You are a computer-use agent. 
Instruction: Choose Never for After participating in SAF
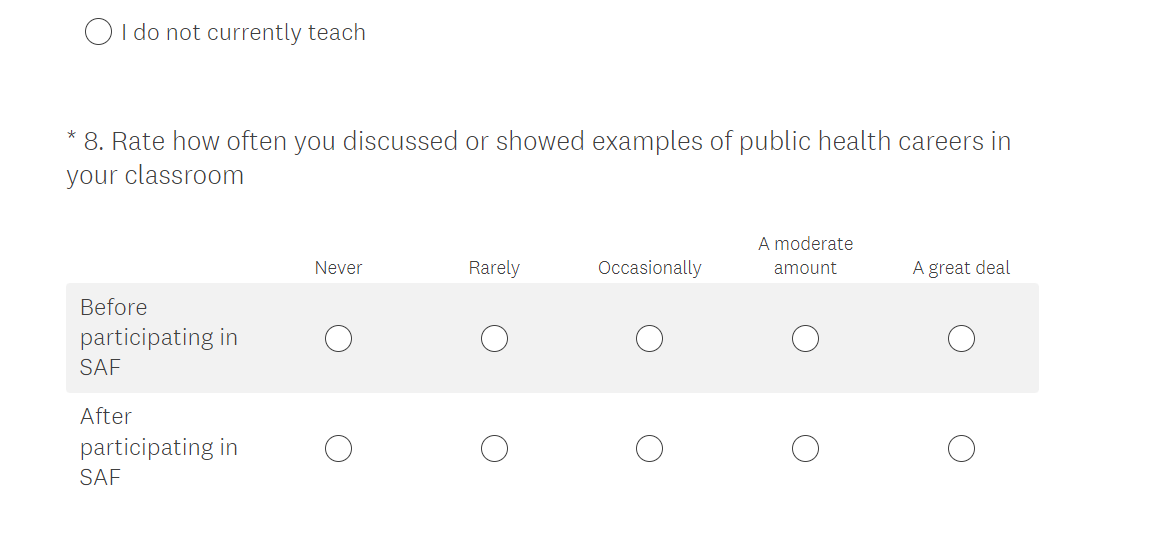point(338,449)
